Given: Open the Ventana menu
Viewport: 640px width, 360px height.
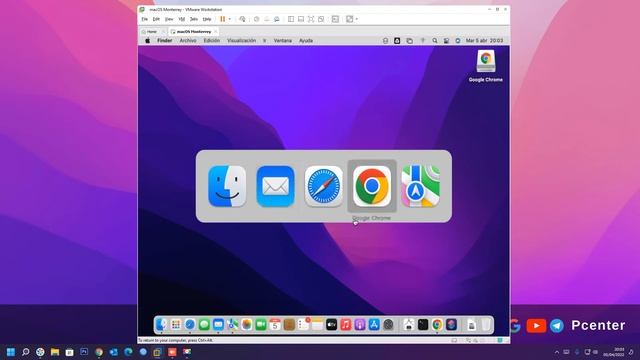Looking at the screenshot, I should (282, 40).
